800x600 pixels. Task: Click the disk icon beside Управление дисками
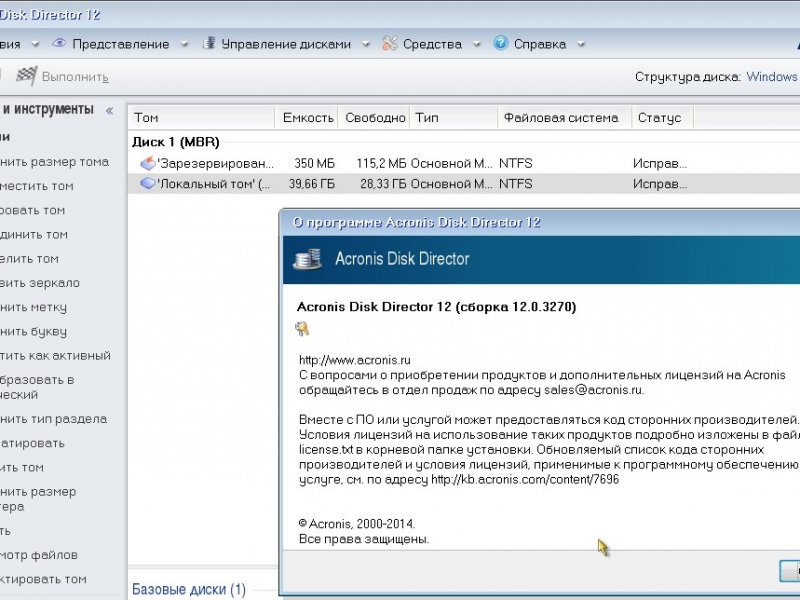(x=209, y=43)
